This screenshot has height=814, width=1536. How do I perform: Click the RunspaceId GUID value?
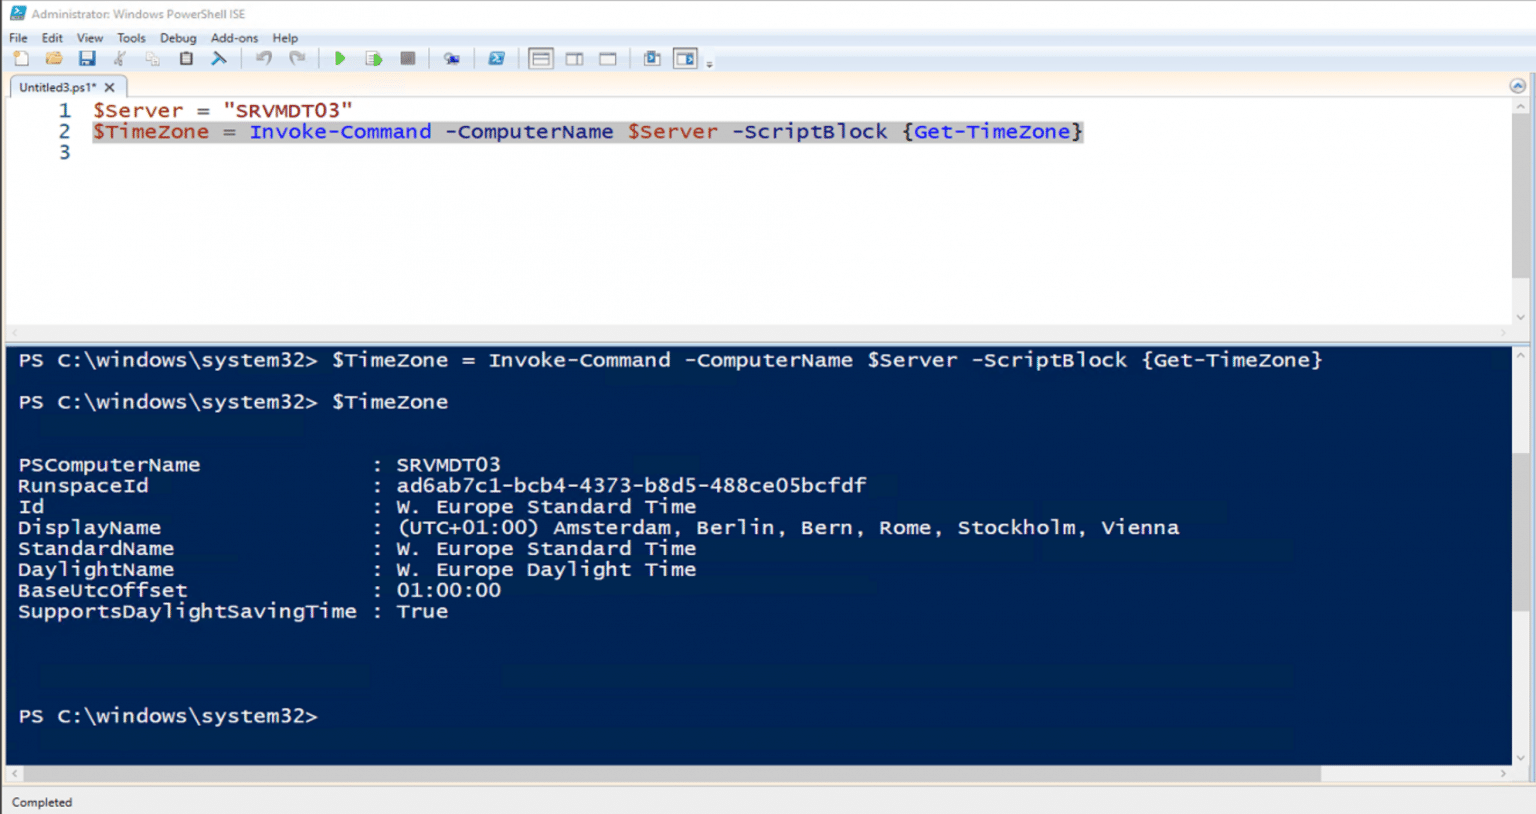point(631,486)
